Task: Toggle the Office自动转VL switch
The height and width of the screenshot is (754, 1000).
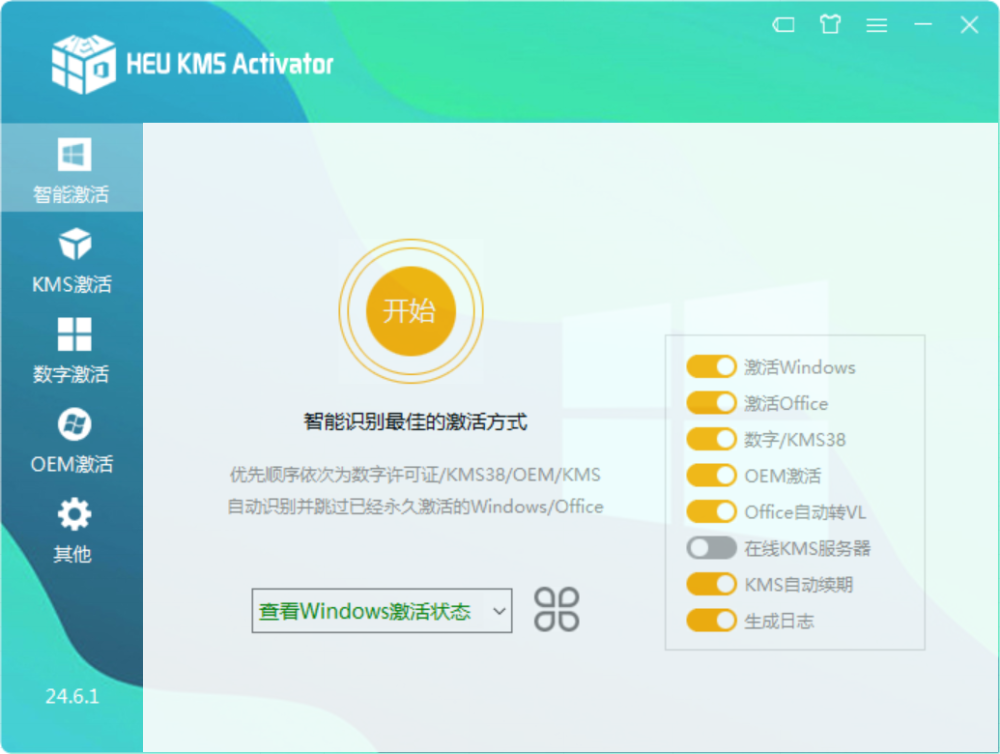Action: coord(712,512)
